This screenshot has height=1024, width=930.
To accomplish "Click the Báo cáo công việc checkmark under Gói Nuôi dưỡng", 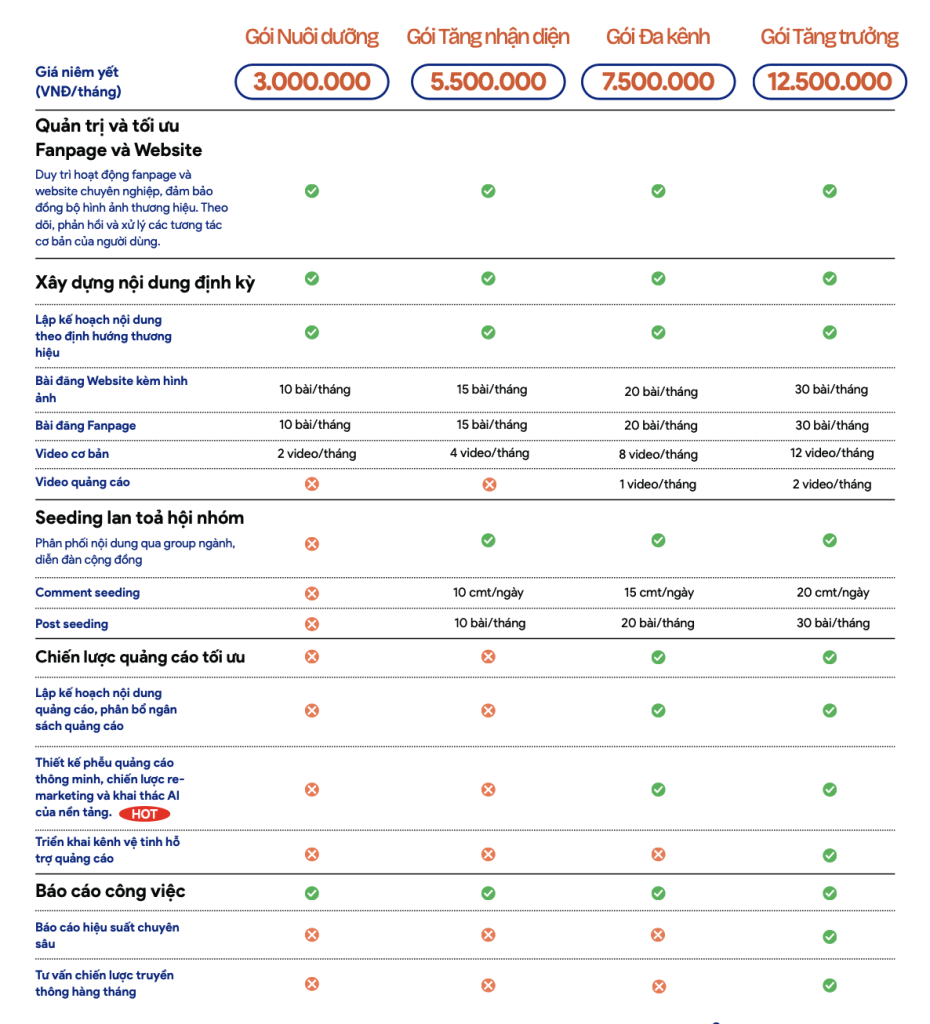I will (312, 892).
